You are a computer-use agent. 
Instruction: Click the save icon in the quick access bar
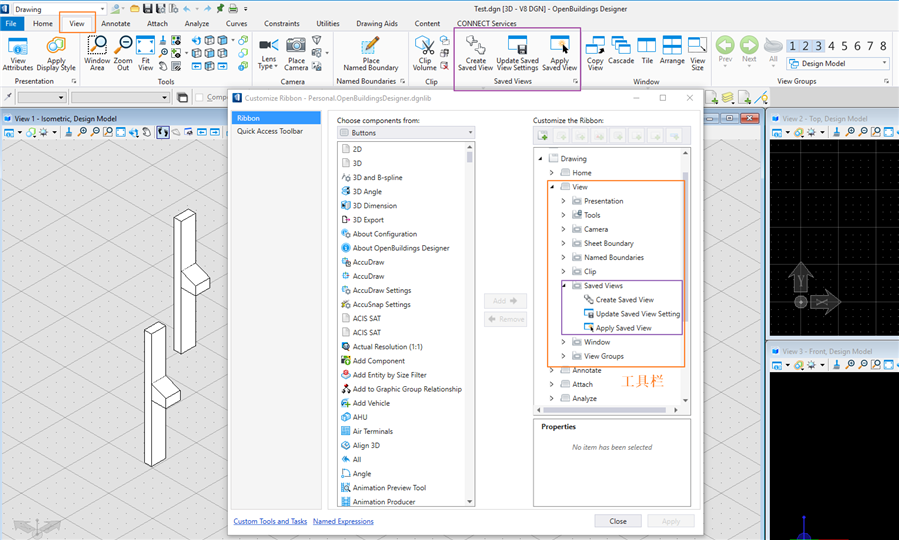click(147, 9)
